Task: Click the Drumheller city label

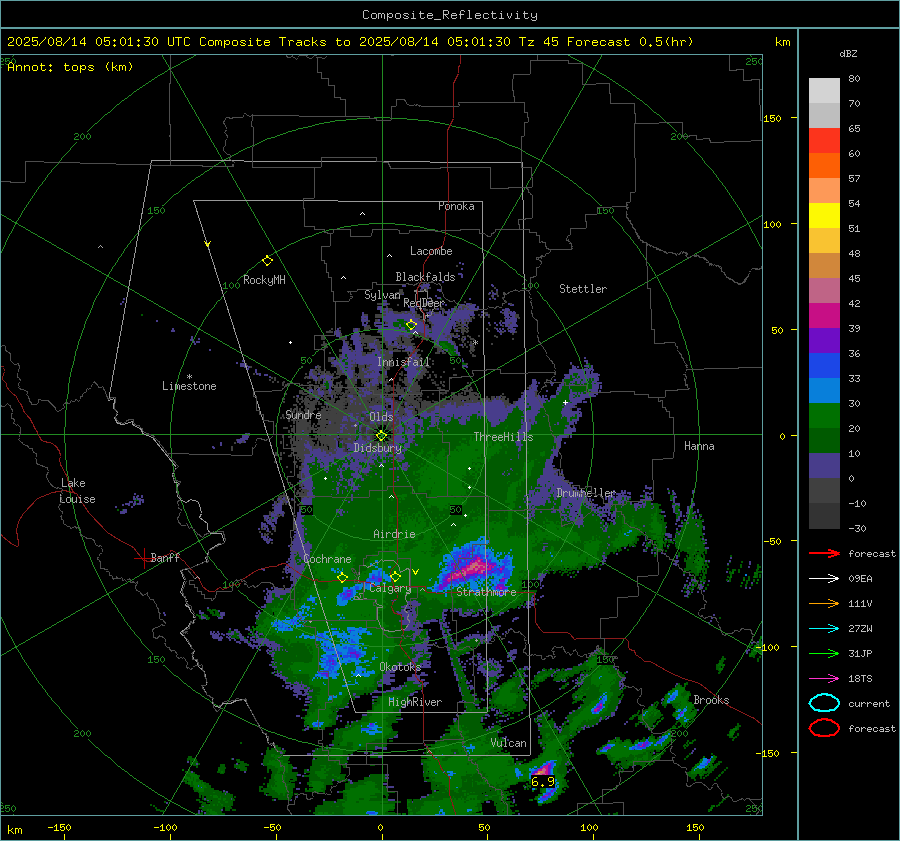Action: (586, 493)
